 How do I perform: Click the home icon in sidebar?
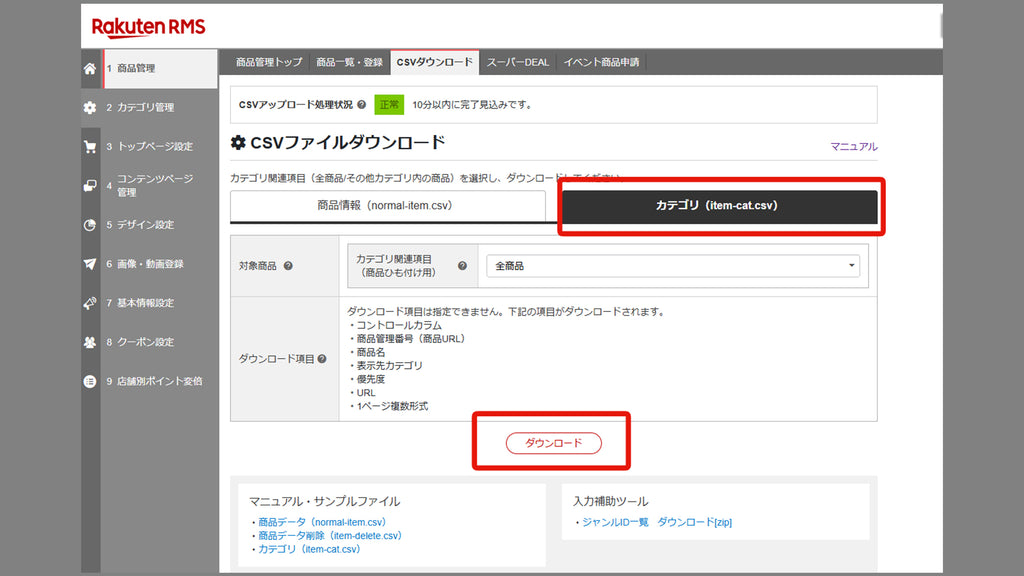(90, 69)
